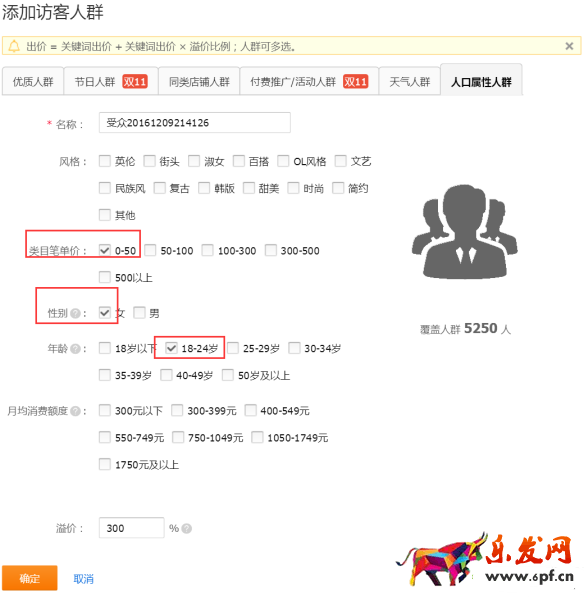Enable the 百搭 style checkbox
The image size is (584, 597).
(x=239, y=161)
